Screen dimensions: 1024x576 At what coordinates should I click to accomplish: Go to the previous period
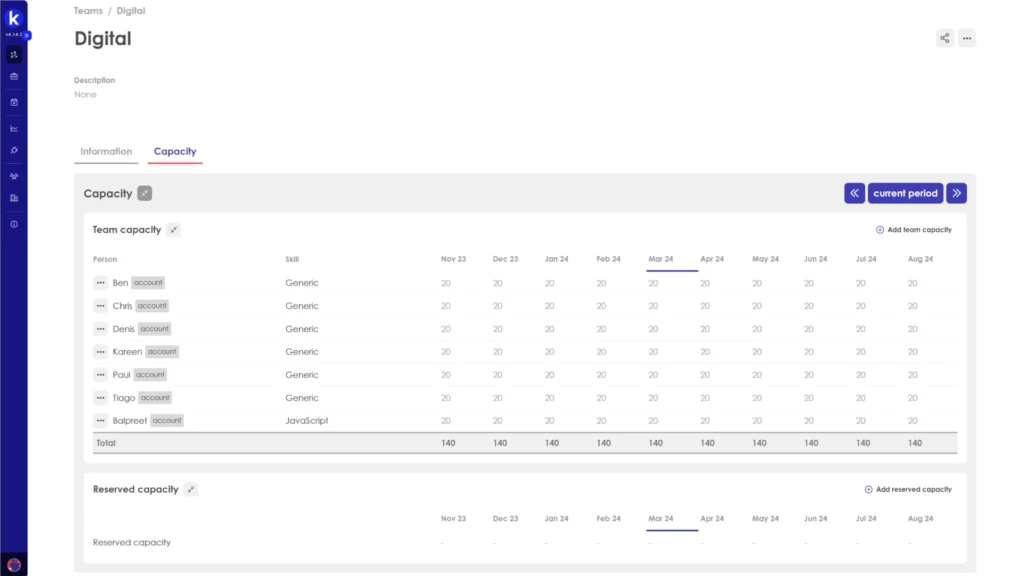(x=854, y=193)
